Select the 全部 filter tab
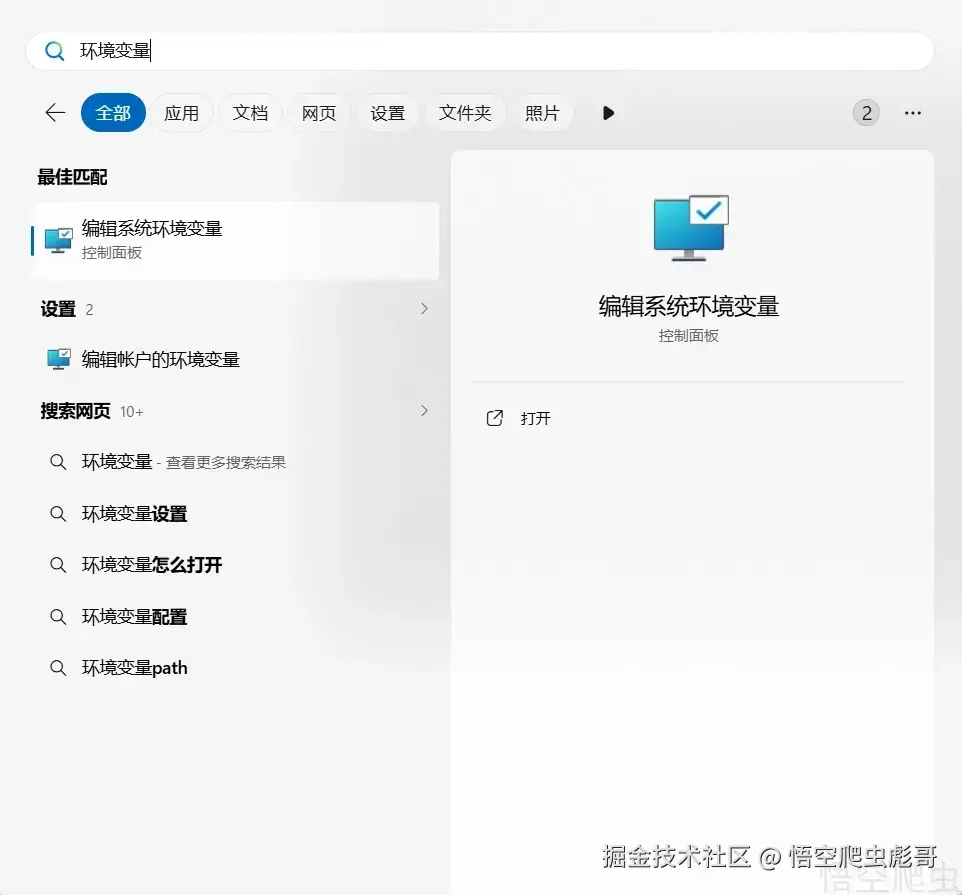This screenshot has height=895, width=962. click(x=113, y=113)
